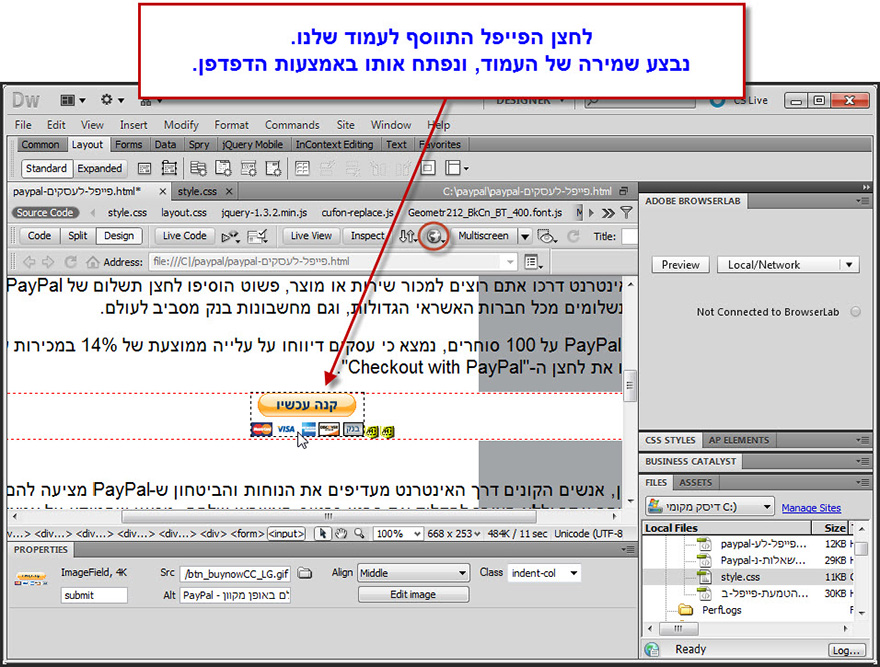Select the Zoom magnifier tool

359,533
